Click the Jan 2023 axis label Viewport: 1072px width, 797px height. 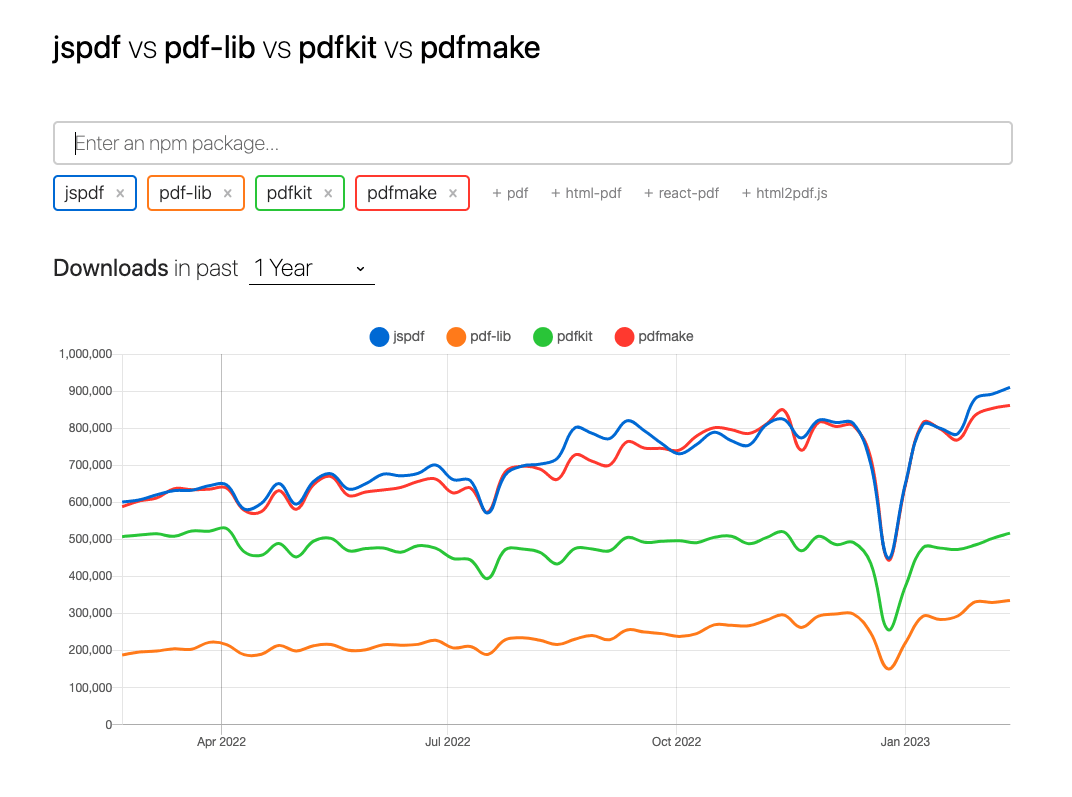[x=905, y=742]
